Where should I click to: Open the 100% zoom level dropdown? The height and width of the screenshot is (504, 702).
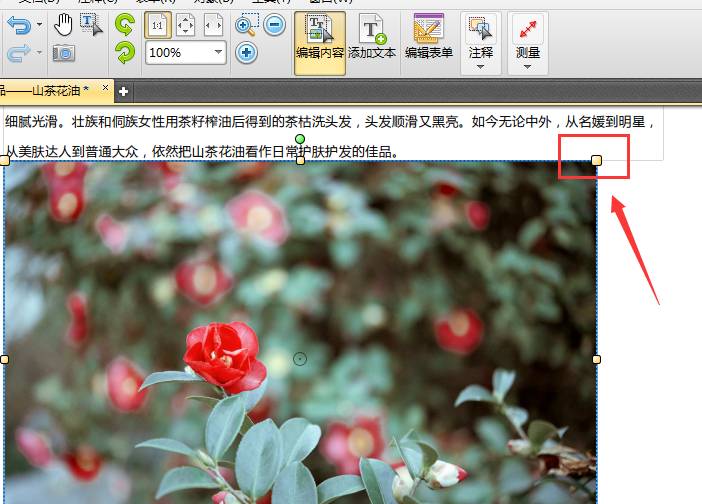pyautogui.click(x=217, y=52)
